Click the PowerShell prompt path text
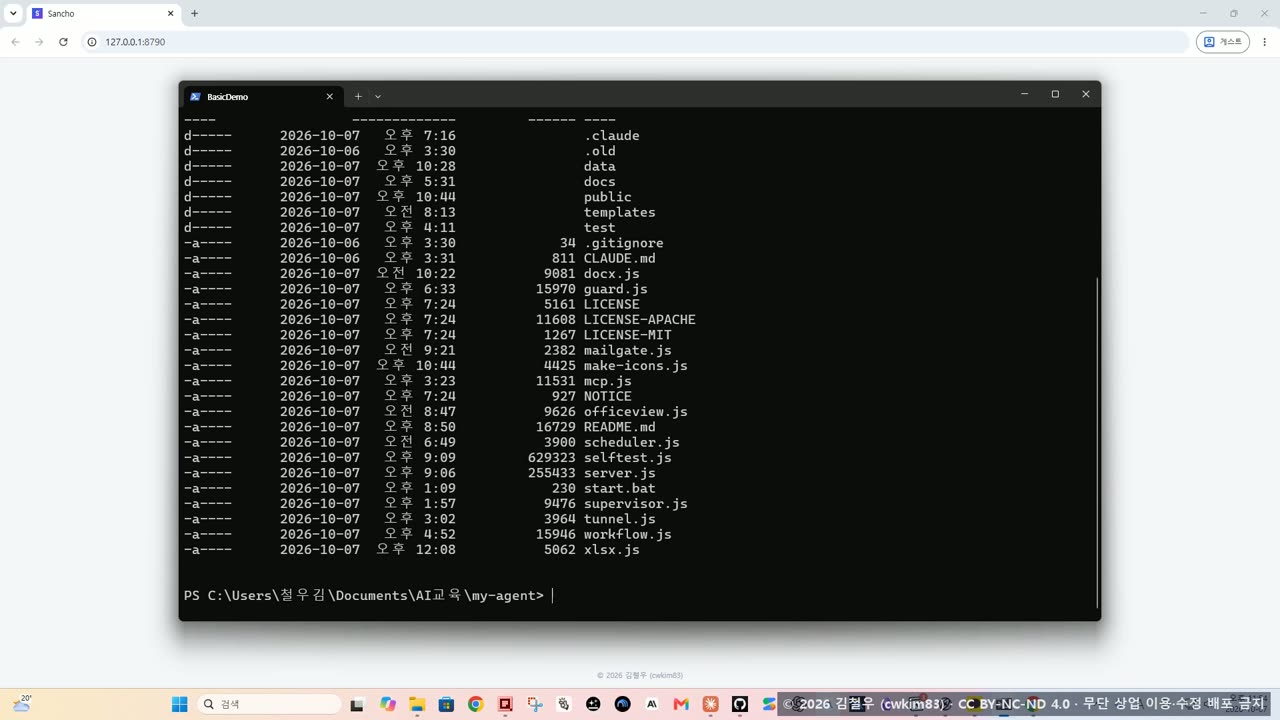 click(x=364, y=596)
